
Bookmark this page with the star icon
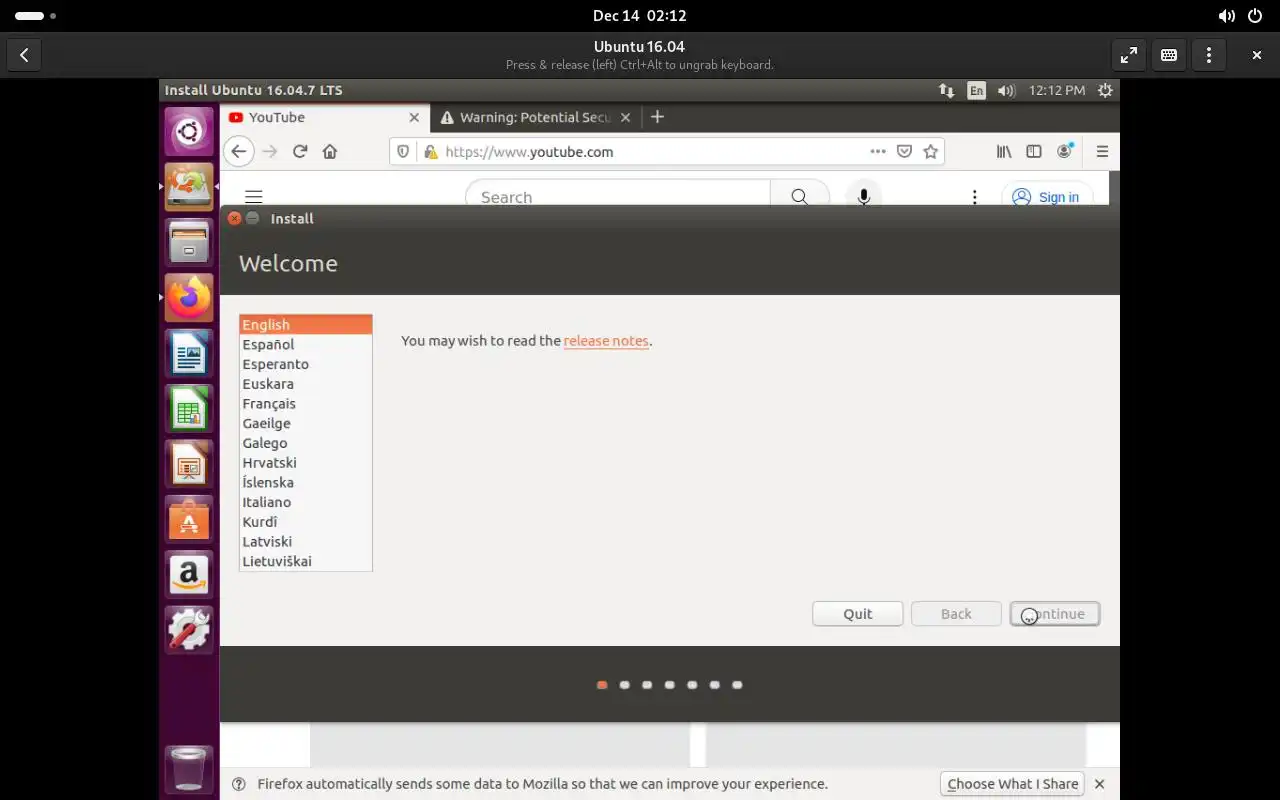coord(931,152)
